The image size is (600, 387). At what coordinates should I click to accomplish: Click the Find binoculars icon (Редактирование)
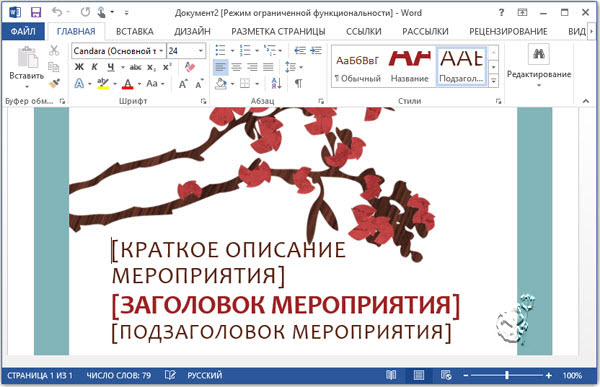click(x=539, y=54)
